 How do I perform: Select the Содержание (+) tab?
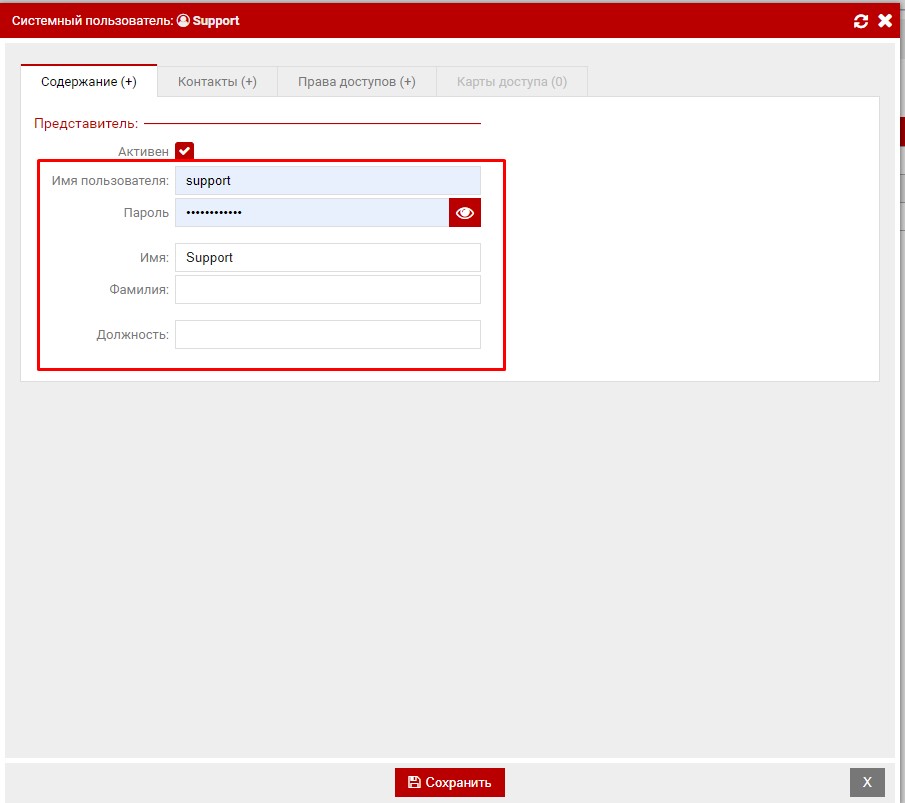89,82
